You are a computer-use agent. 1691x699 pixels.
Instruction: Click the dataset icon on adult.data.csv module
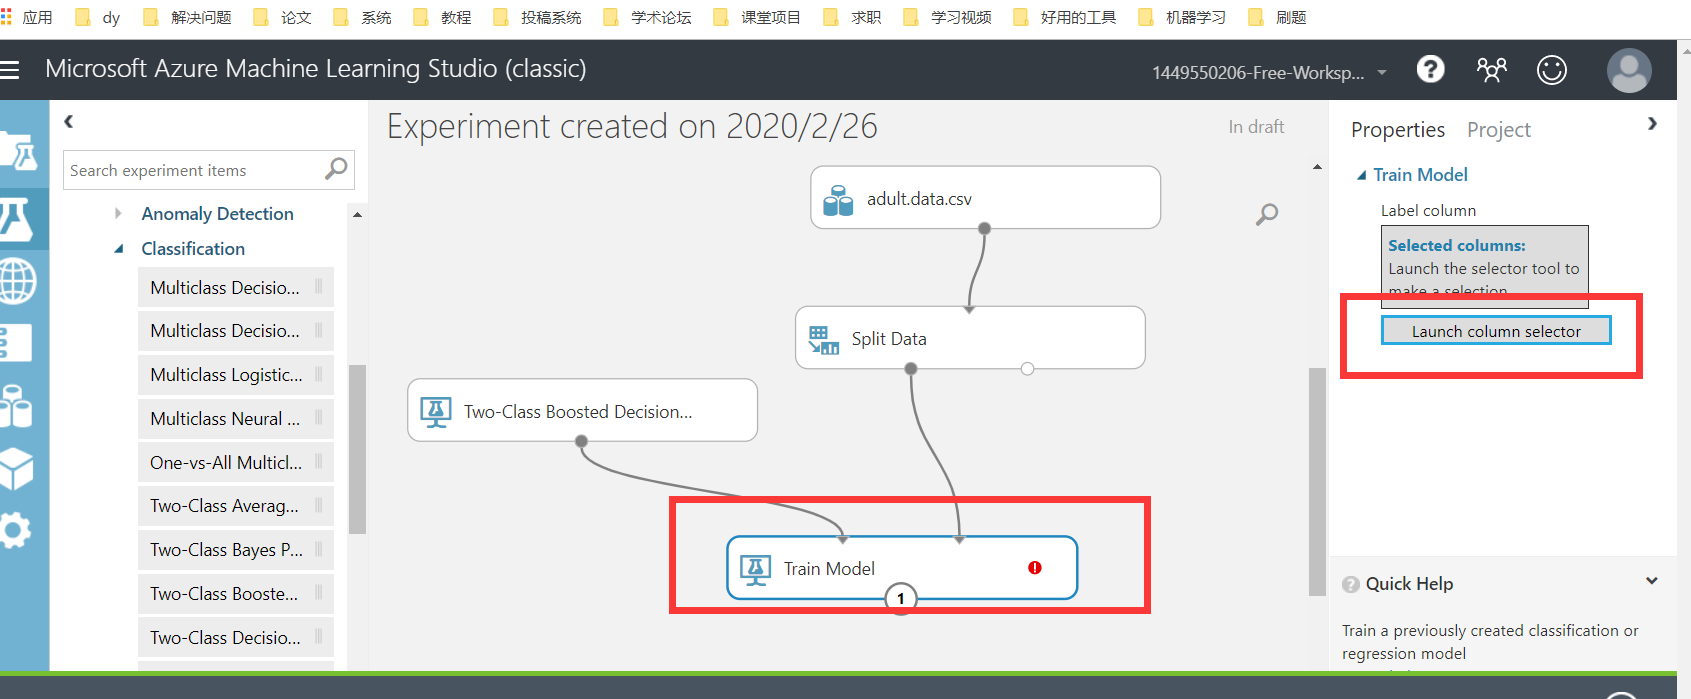(x=838, y=200)
